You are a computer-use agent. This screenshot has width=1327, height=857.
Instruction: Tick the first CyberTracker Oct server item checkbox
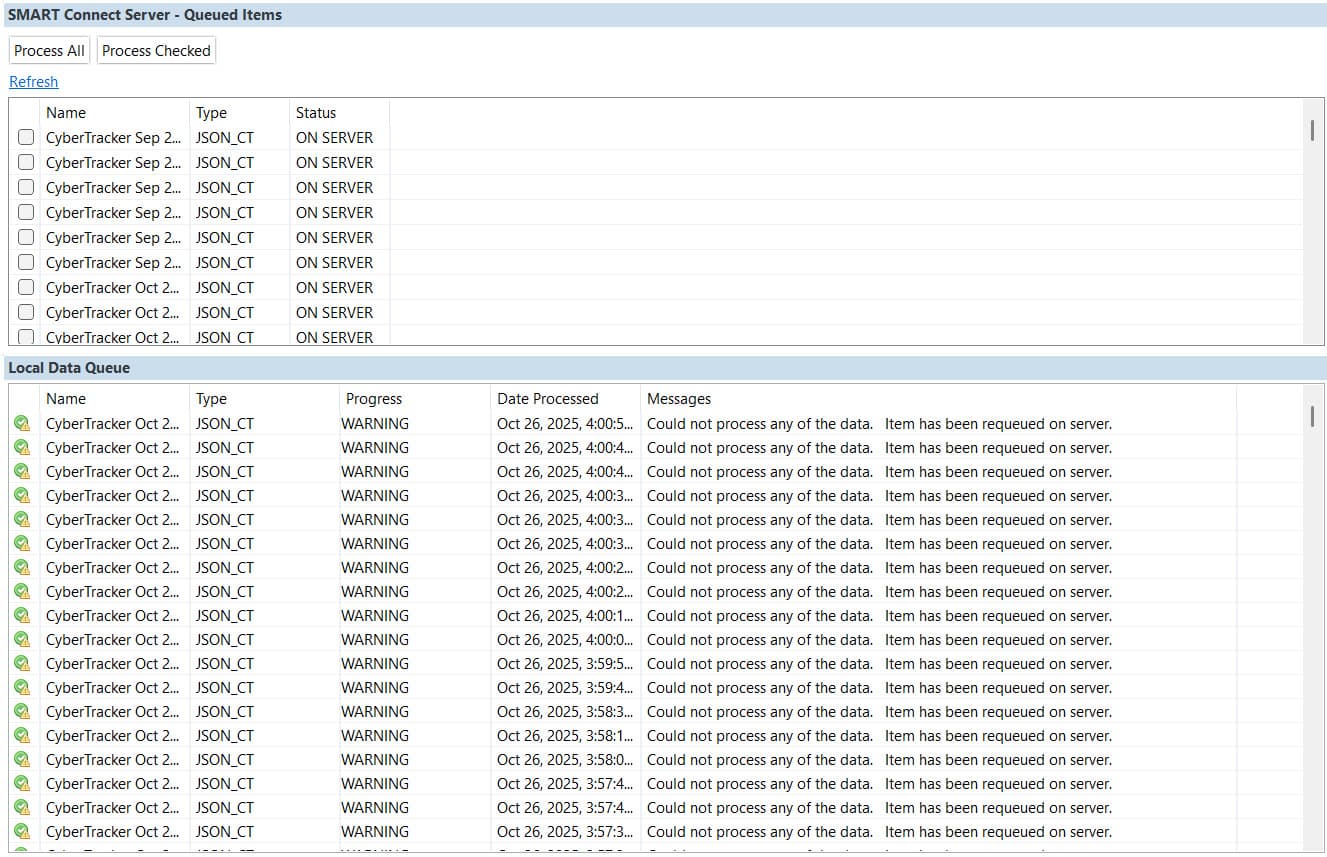pyautogui.click(x=26, y=288)
